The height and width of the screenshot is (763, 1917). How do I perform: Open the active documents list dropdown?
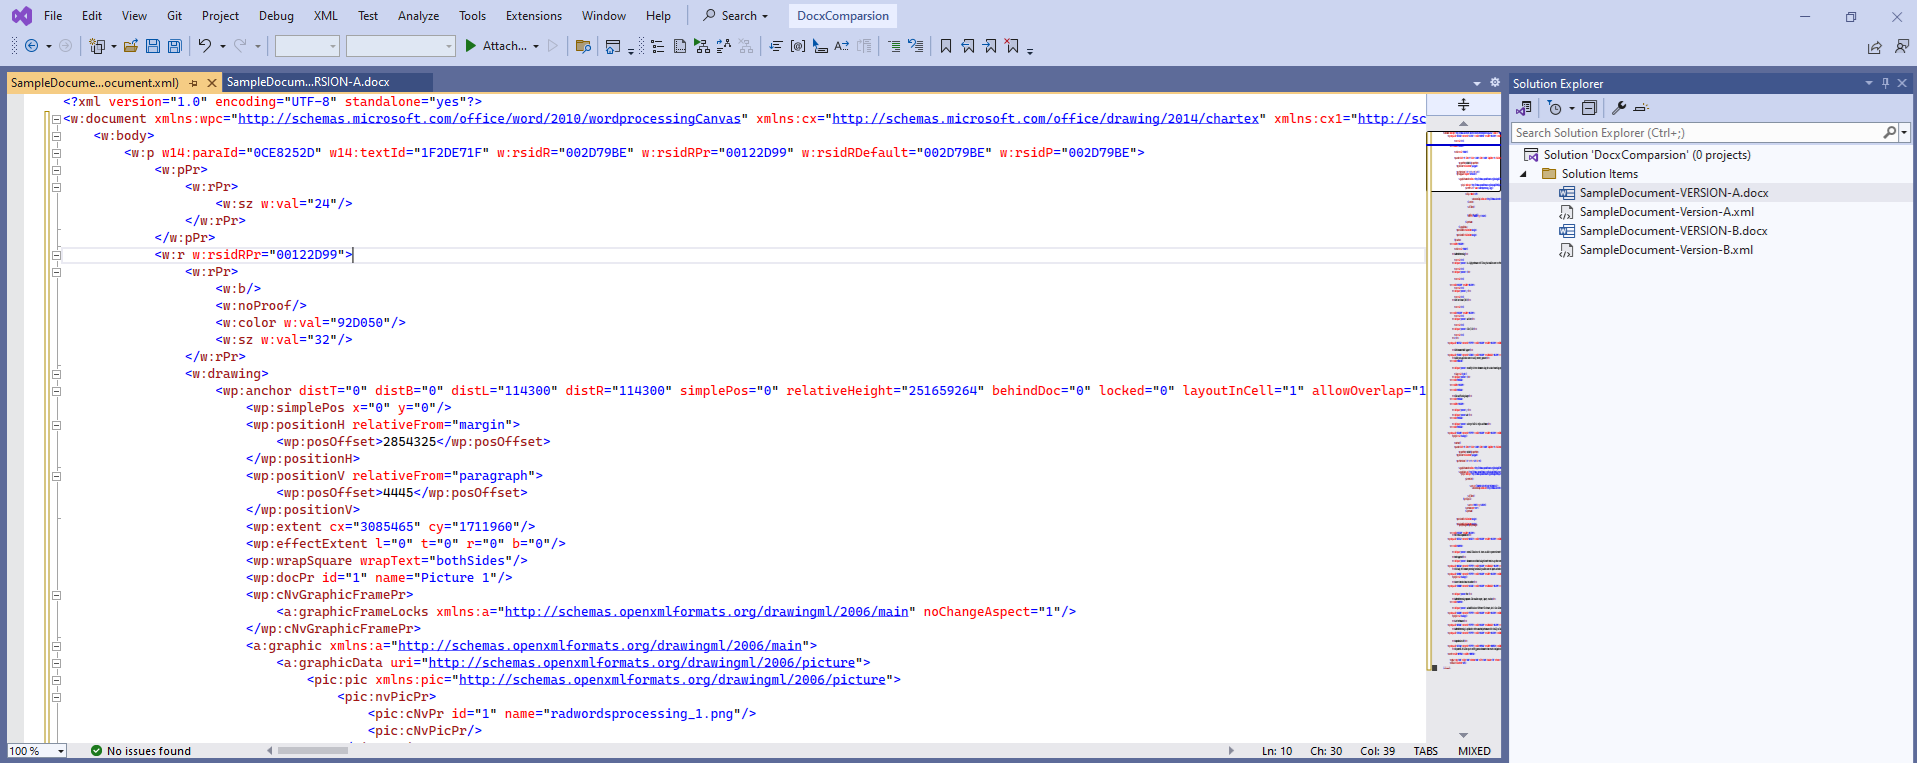pos(1477,83)
